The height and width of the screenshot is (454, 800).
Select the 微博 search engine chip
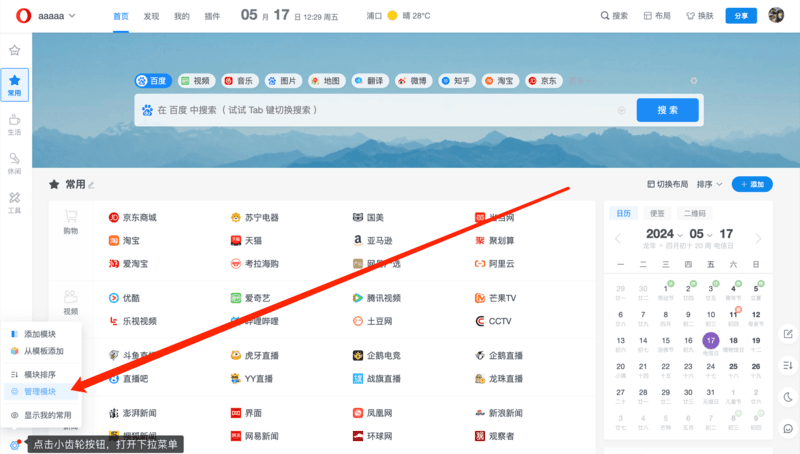click(x=413, y=81)
